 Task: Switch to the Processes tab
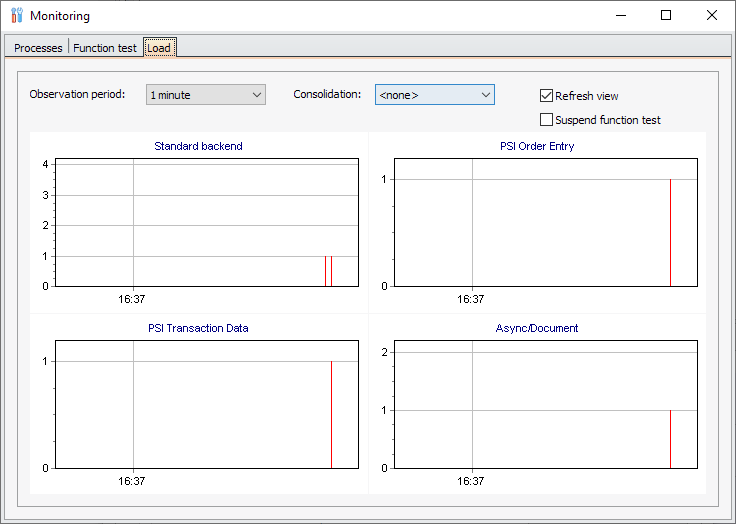tap(38, 48)
